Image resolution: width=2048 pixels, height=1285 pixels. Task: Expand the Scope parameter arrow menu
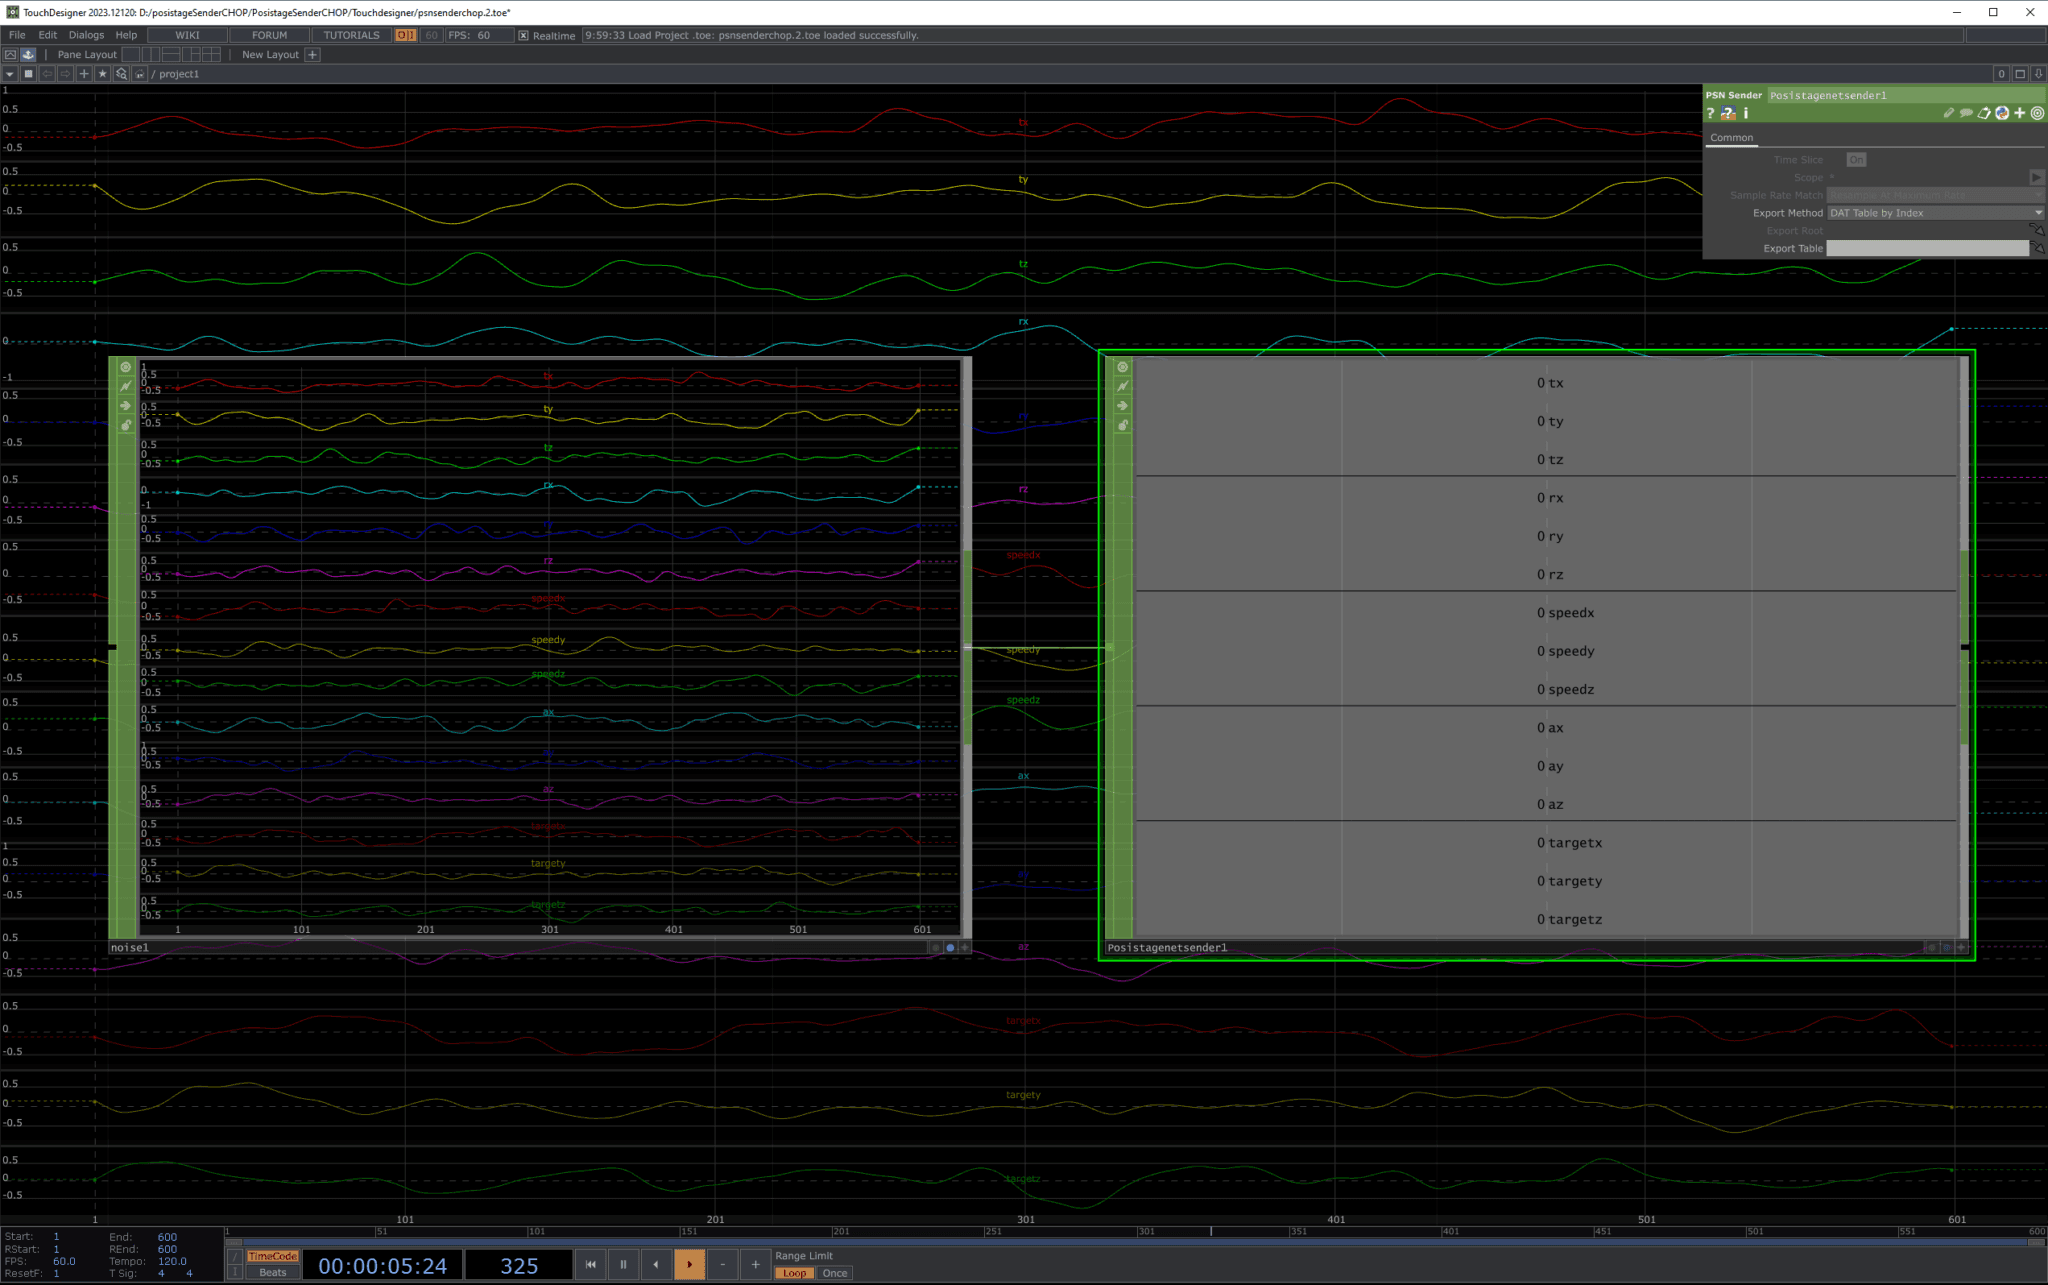click(x=2036, y=177)
